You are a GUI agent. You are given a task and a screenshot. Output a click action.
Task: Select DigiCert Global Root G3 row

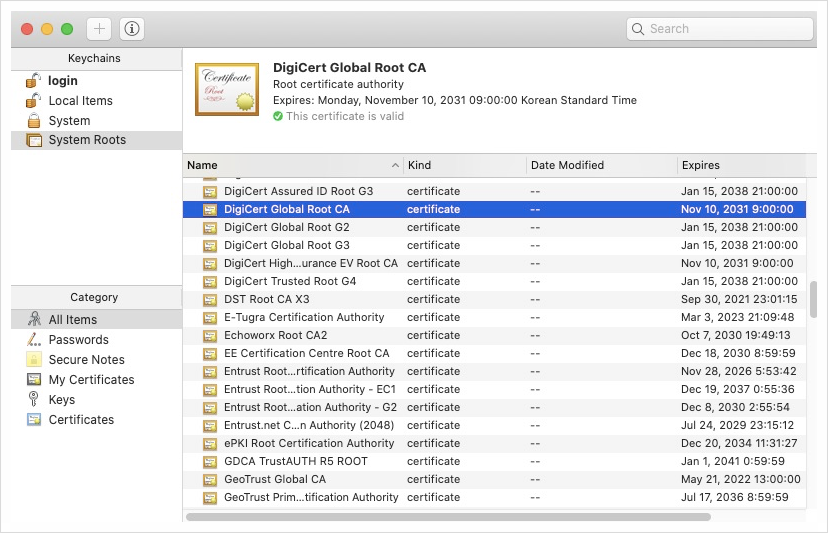(494, 245)
